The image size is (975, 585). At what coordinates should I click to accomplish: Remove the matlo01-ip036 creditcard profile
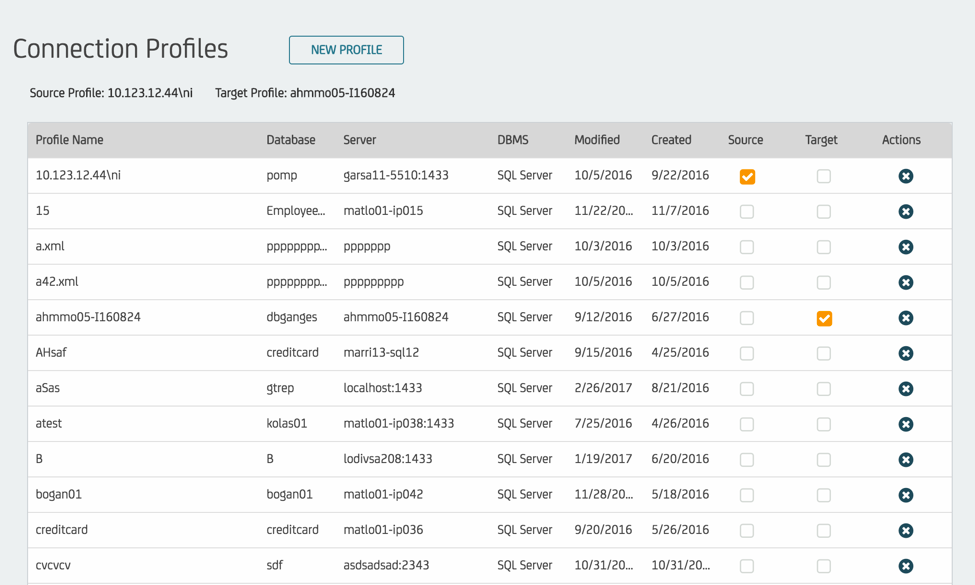point(905,531)
